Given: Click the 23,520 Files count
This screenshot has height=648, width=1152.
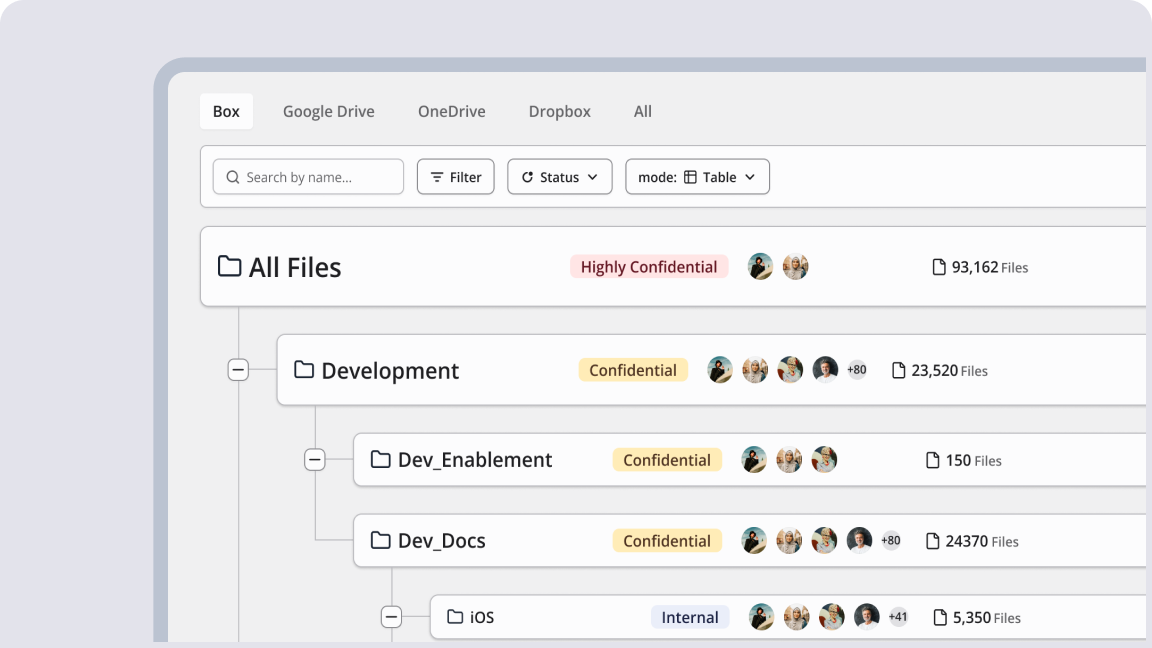Looking at the screenshot, I should click(x=949, y=370).
